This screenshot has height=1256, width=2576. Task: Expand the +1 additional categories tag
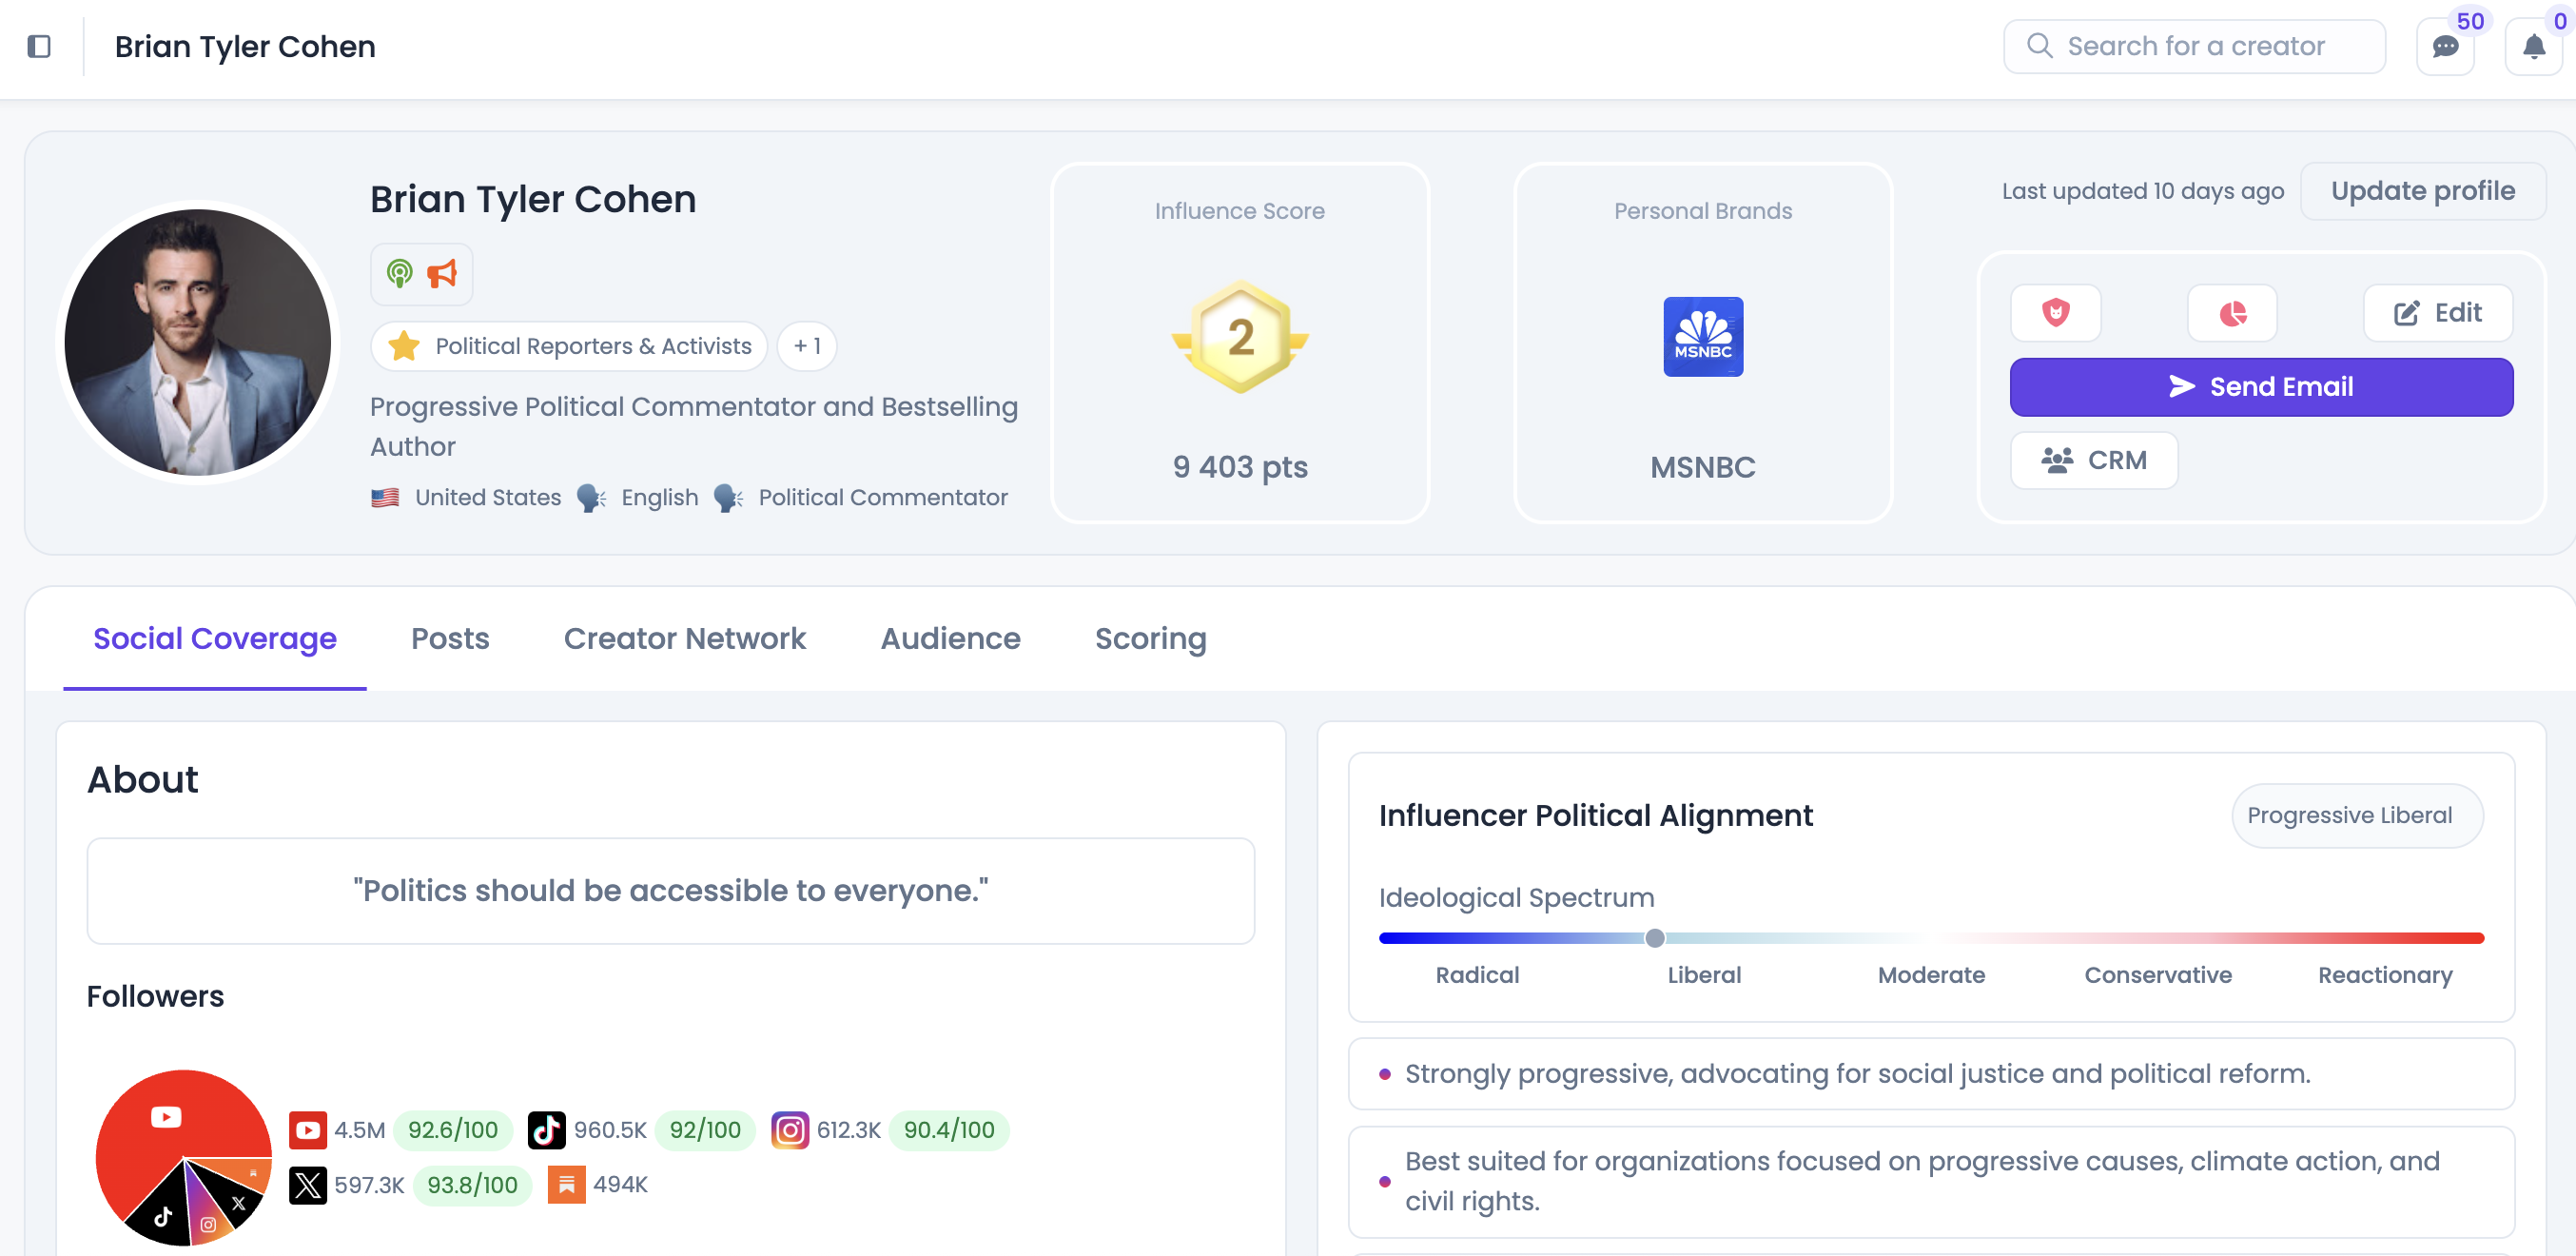click(807, 346)
